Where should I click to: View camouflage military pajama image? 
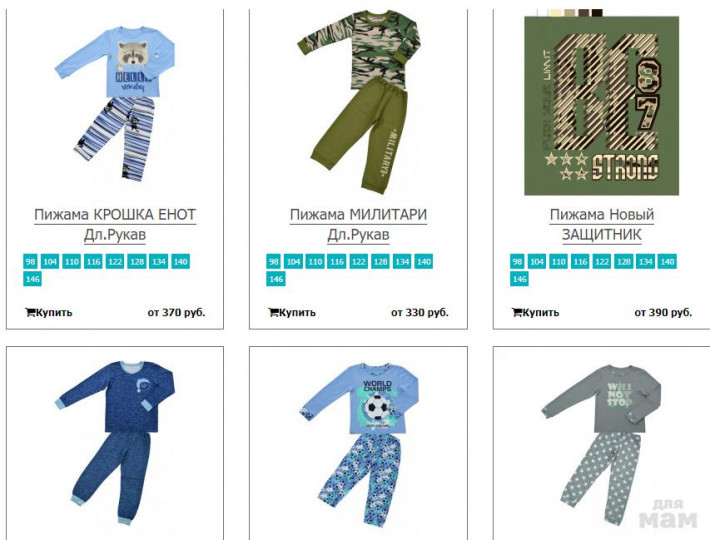coord(358,102)
